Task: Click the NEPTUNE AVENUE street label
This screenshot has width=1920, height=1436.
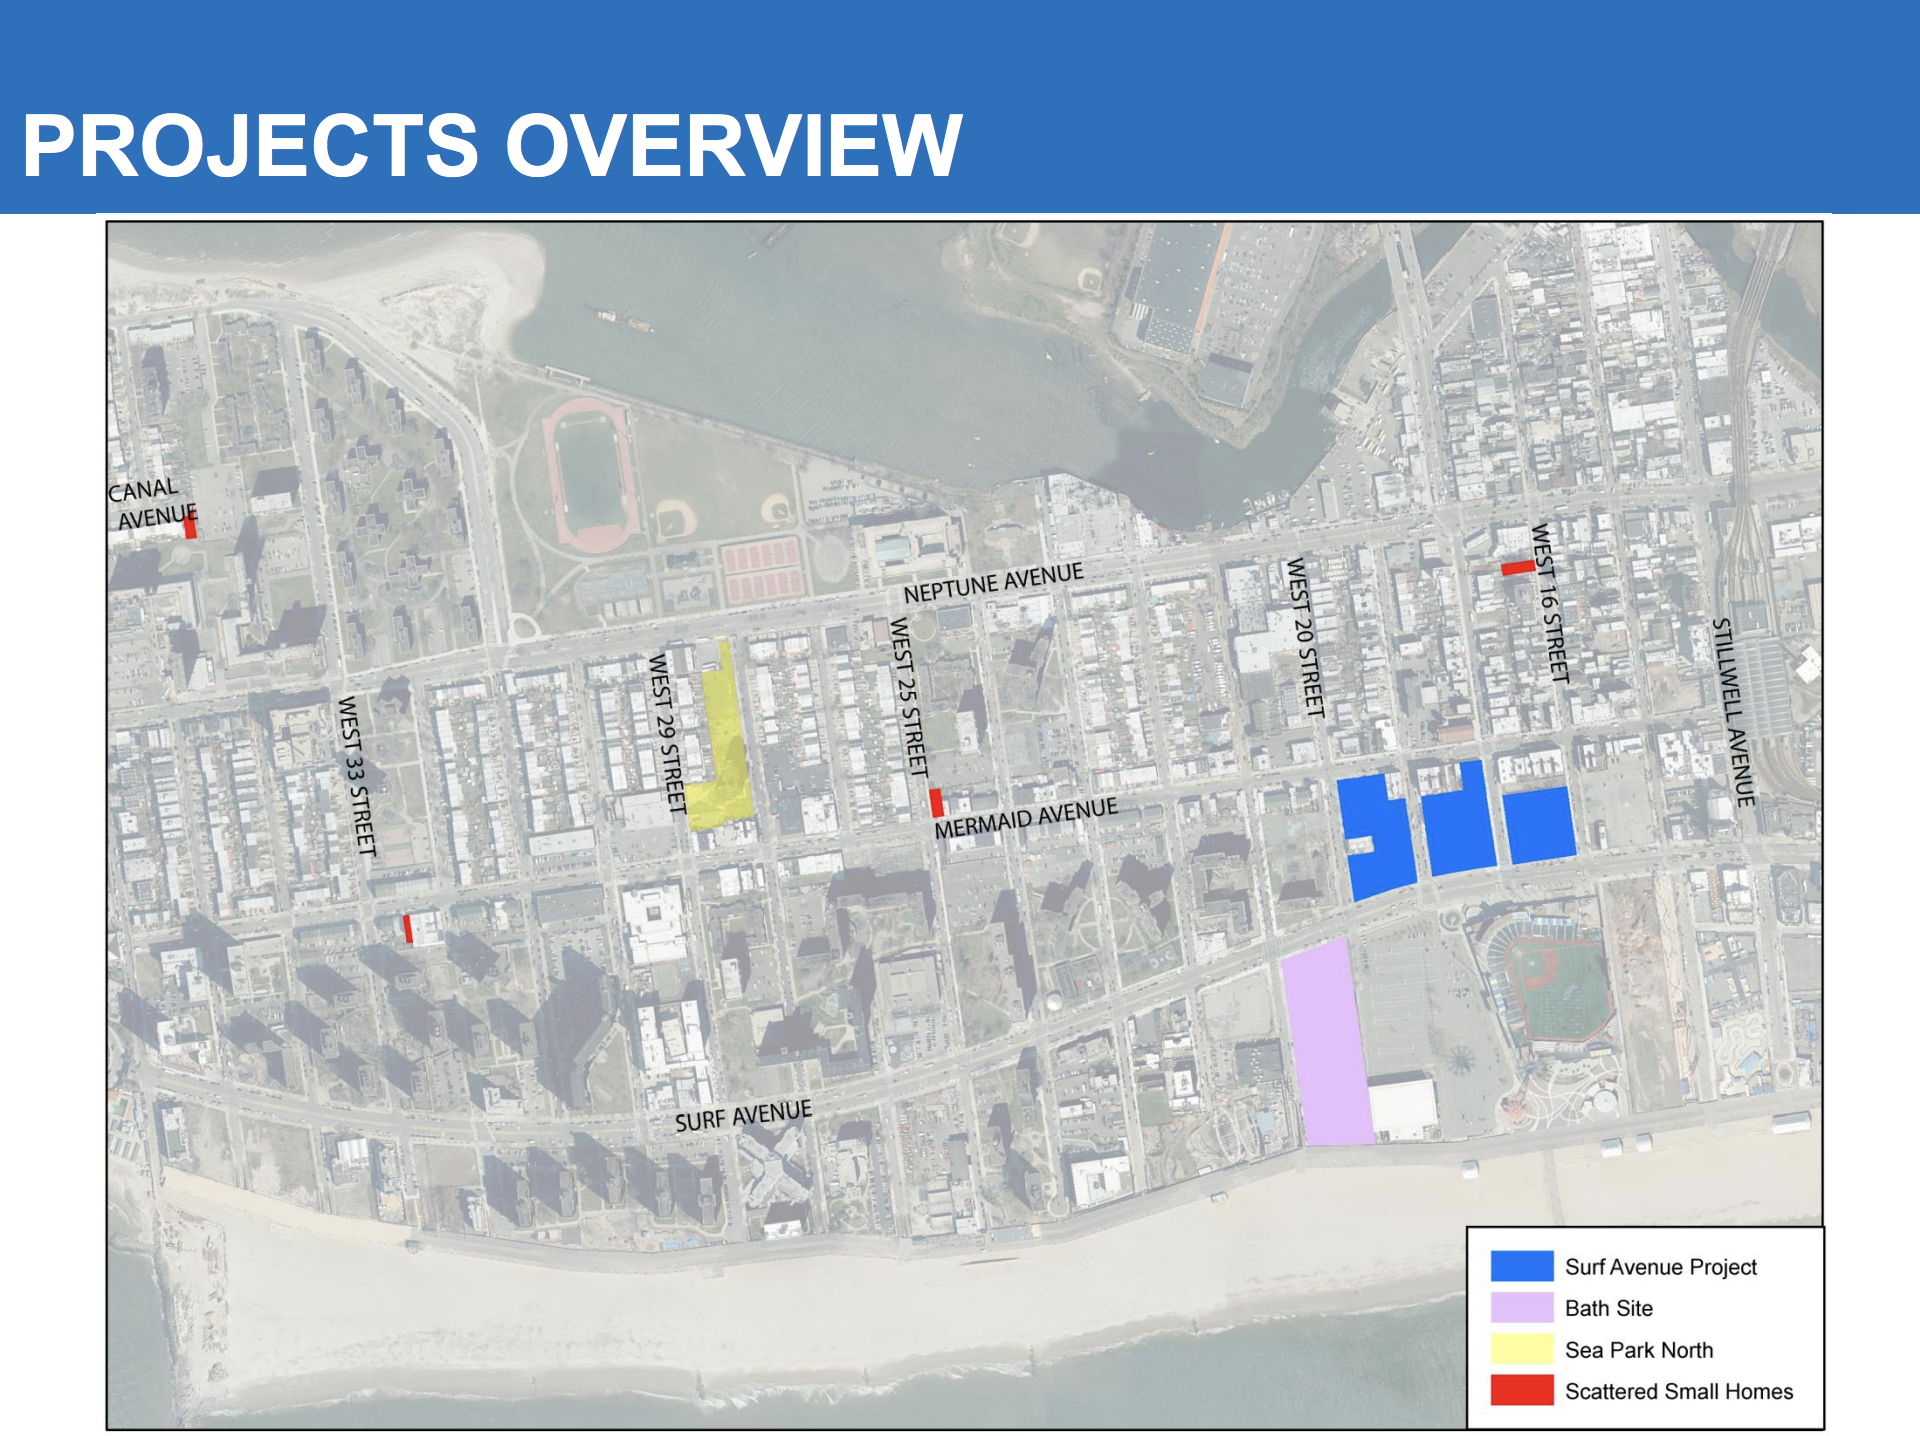Action: tap(993, 583)
